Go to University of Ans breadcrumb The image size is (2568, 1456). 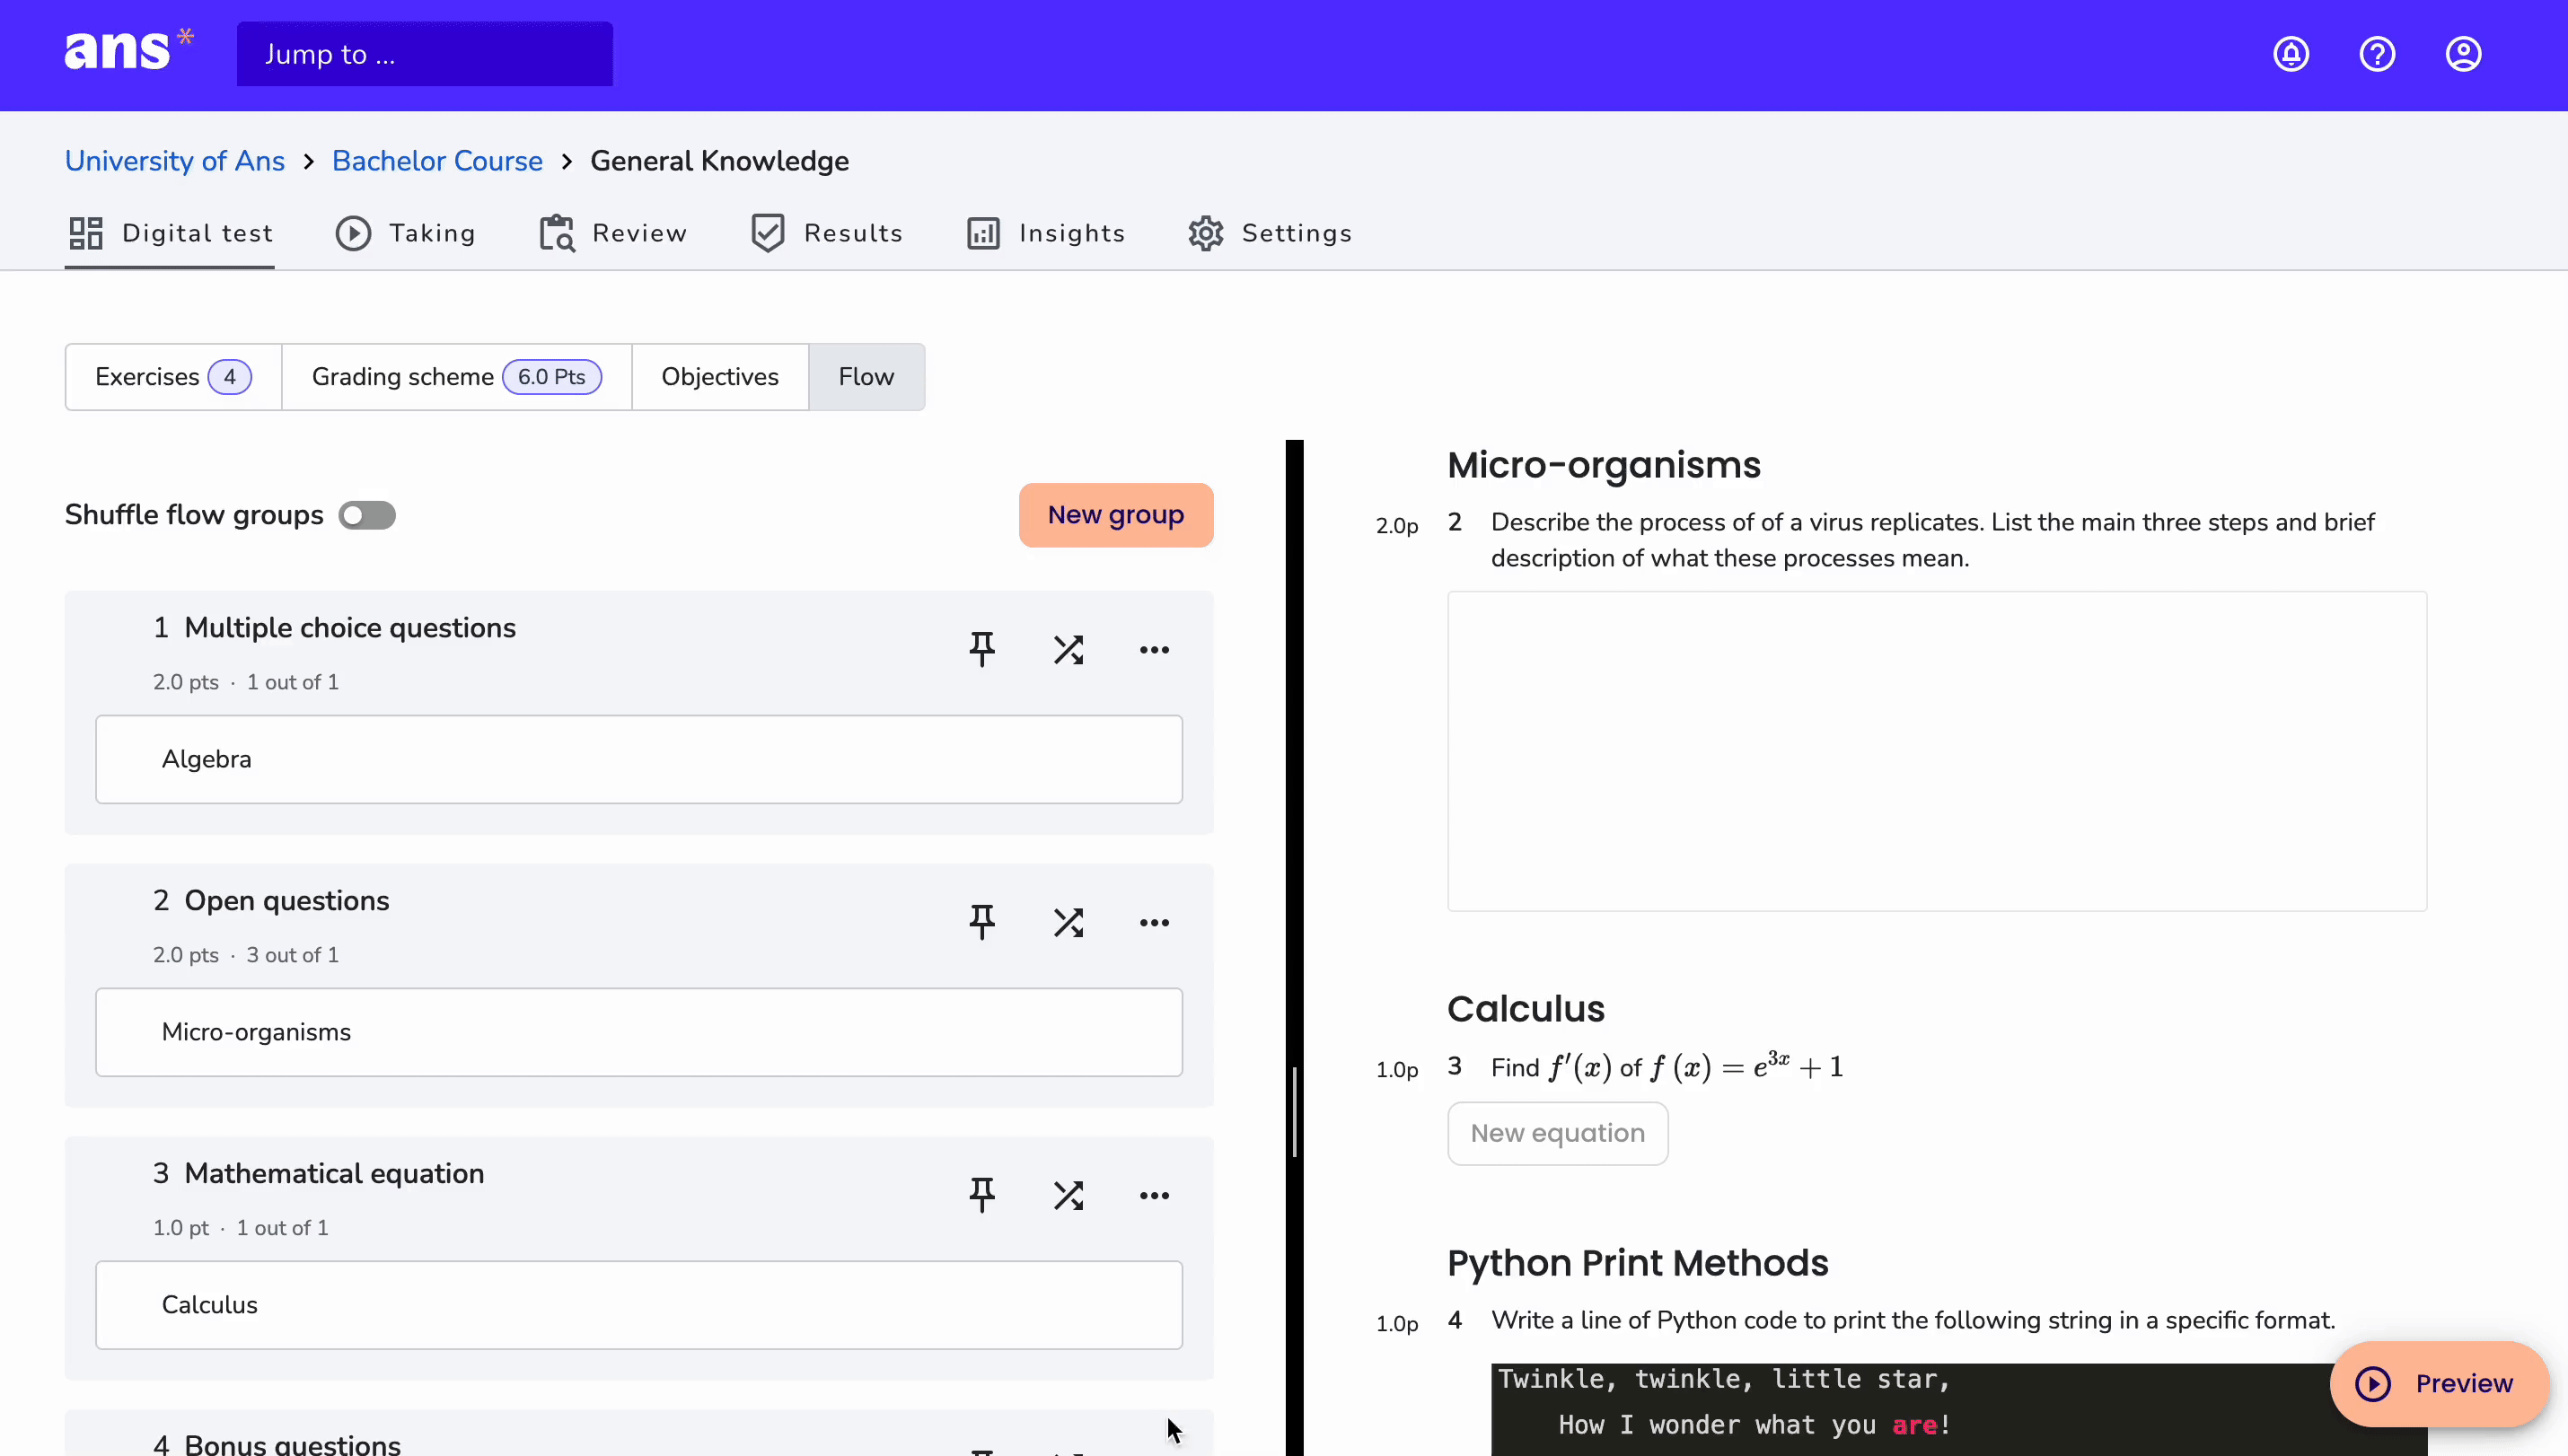click(x=175, y=161)
